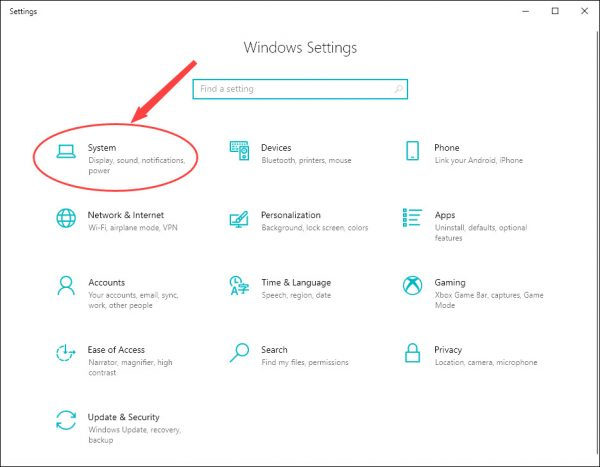The image size is (600, 467).
Task: Open the Devices settings title
Action: pos(276,148)
